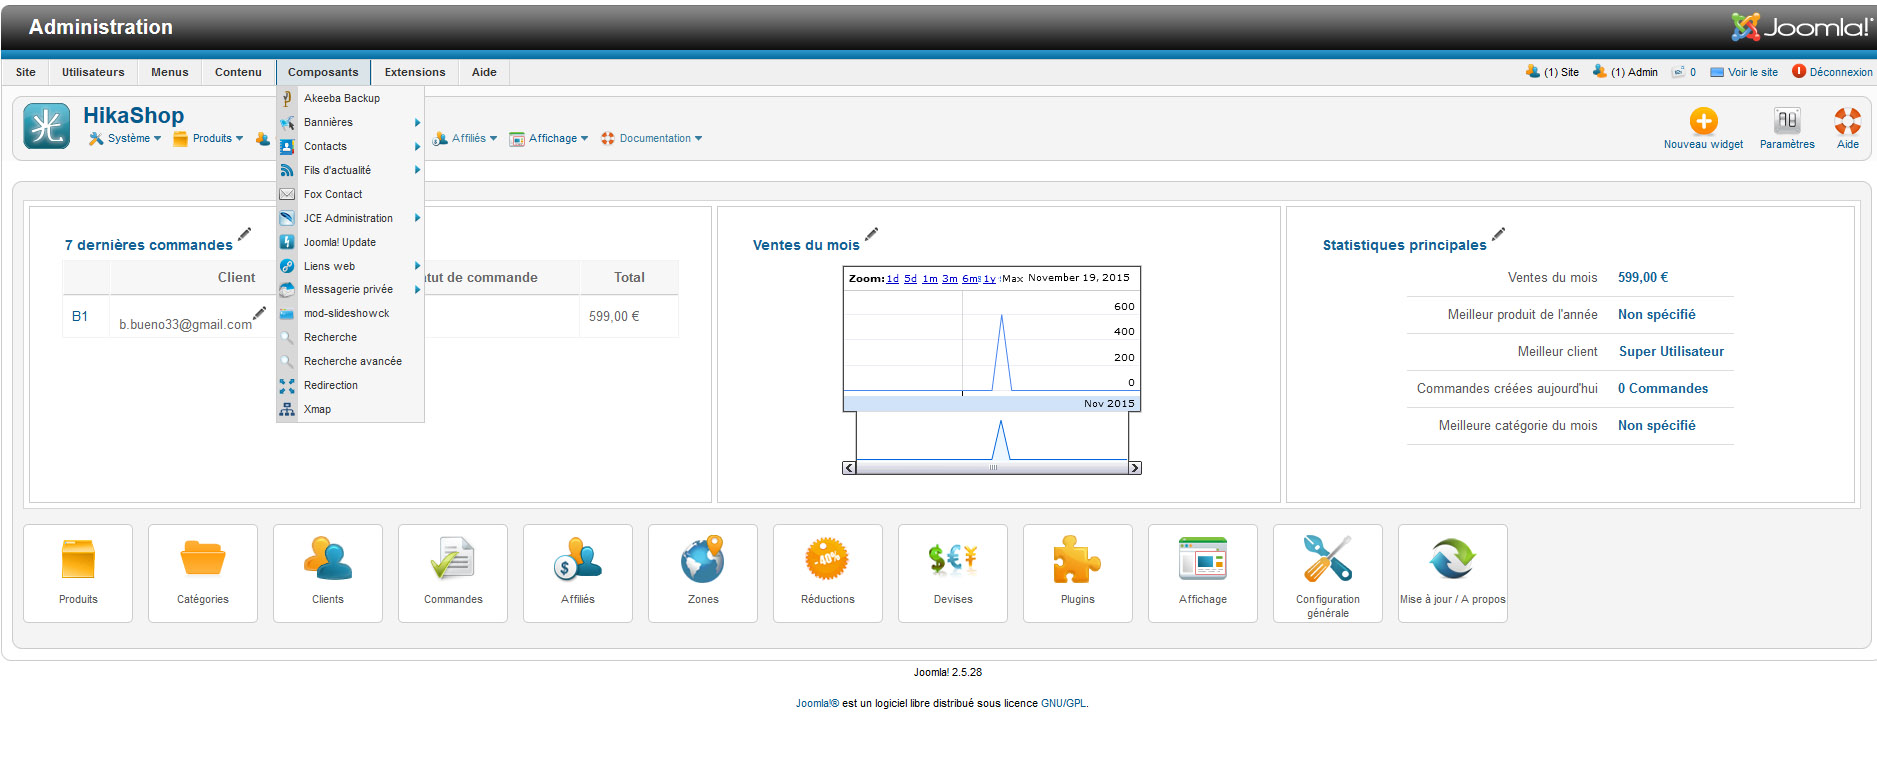Expand the Contacts submenu
This screenshot has height=771, width=1877.
point(350,146)
